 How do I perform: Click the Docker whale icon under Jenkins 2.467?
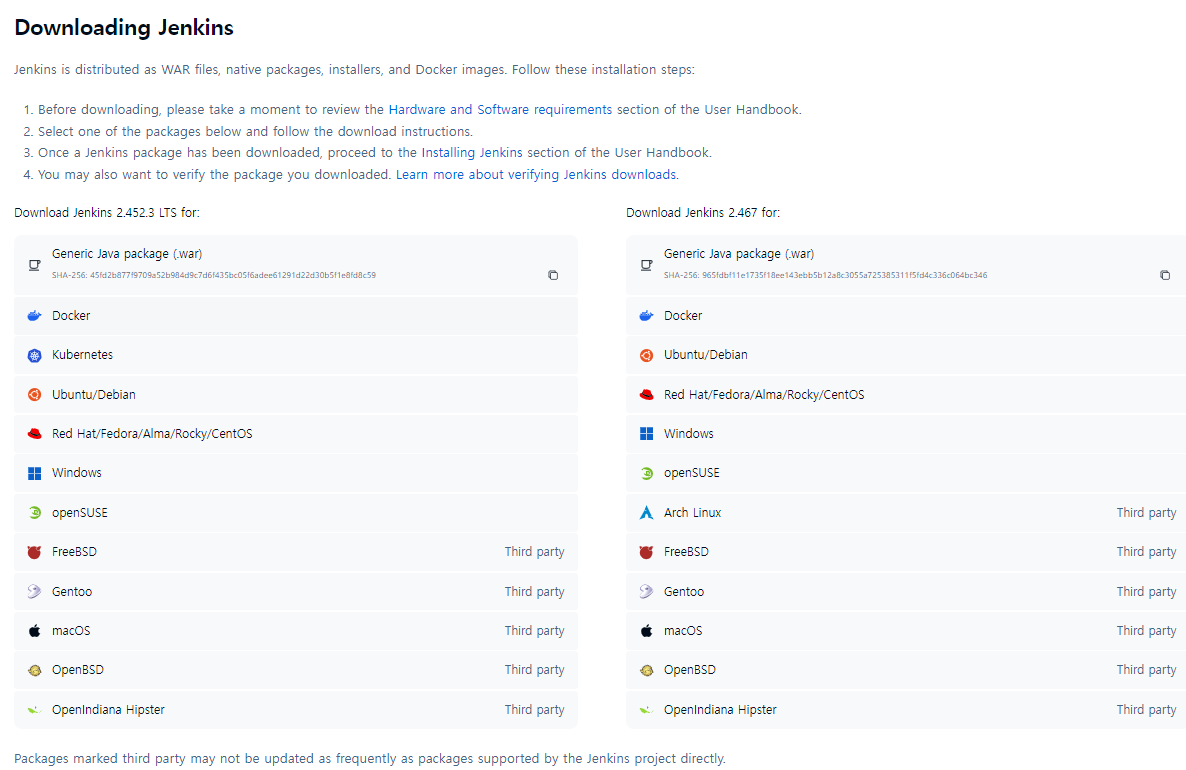[646, 316]
